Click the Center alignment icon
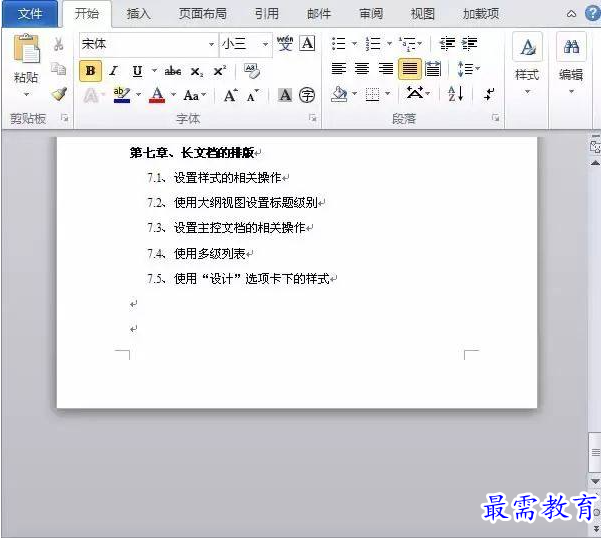The height and width of the screenshot is (539, 605). point(362,69)
